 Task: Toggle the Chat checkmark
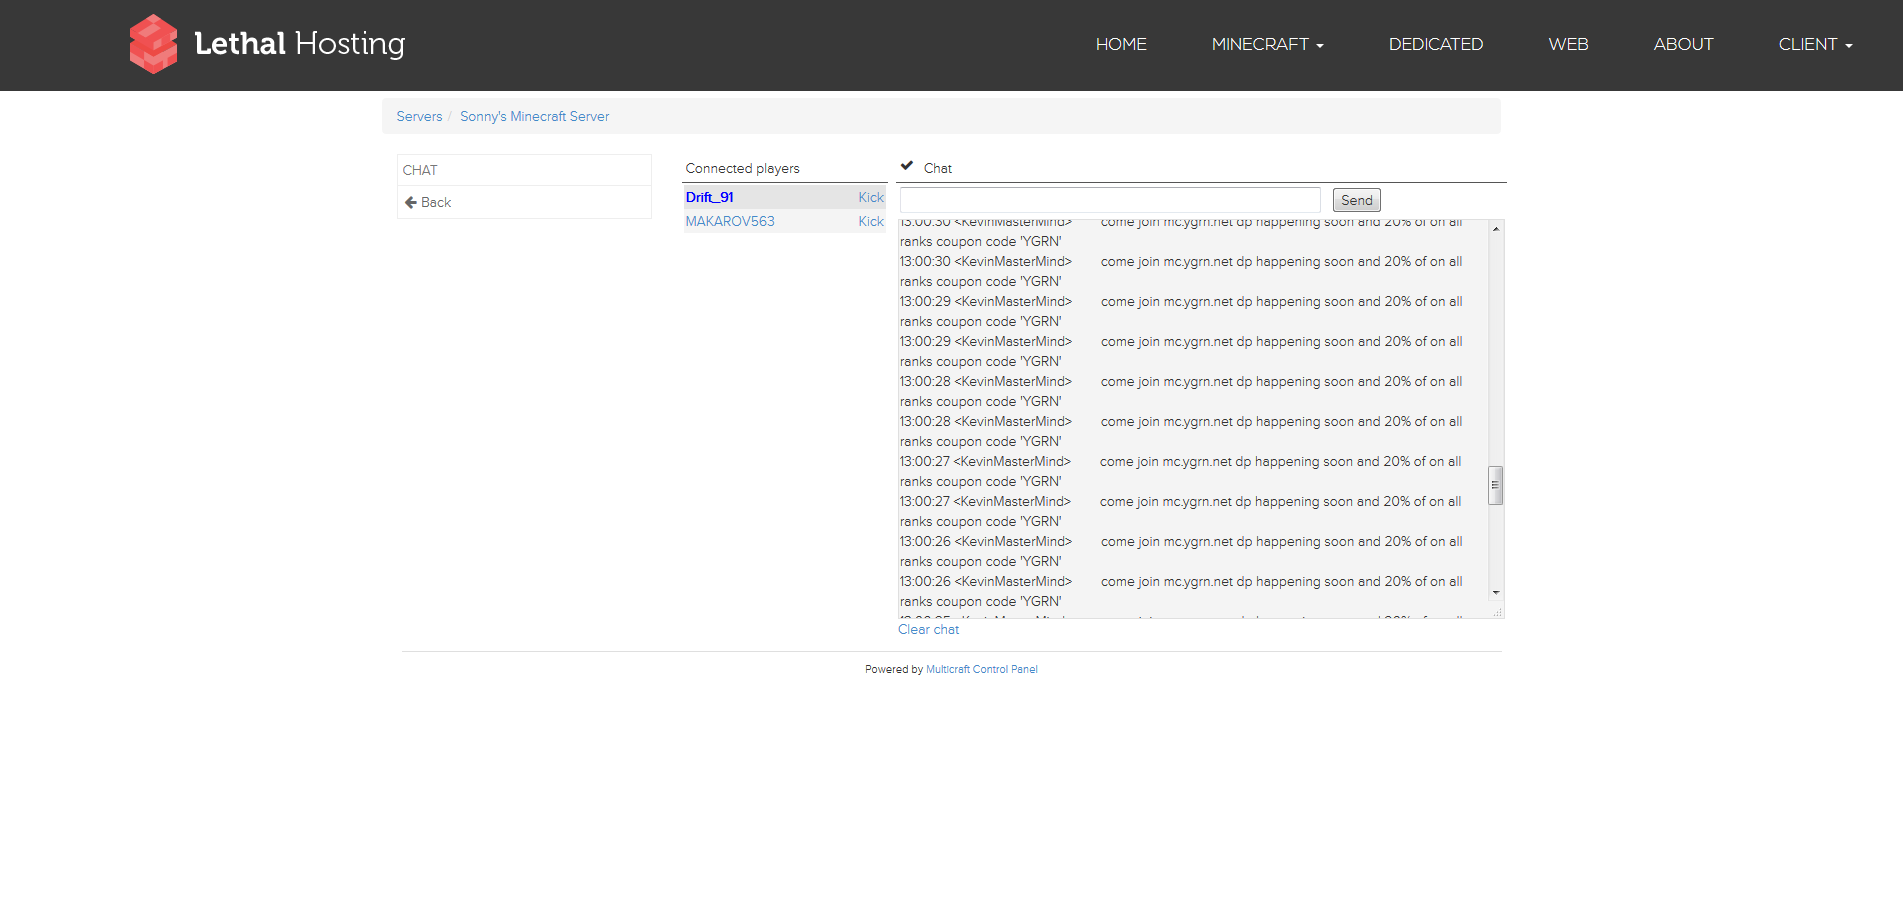(x=907, y=166)
